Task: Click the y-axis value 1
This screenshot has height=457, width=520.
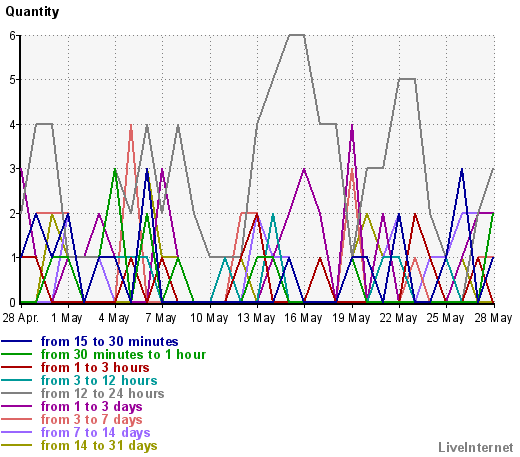Action: coord(13,258)
